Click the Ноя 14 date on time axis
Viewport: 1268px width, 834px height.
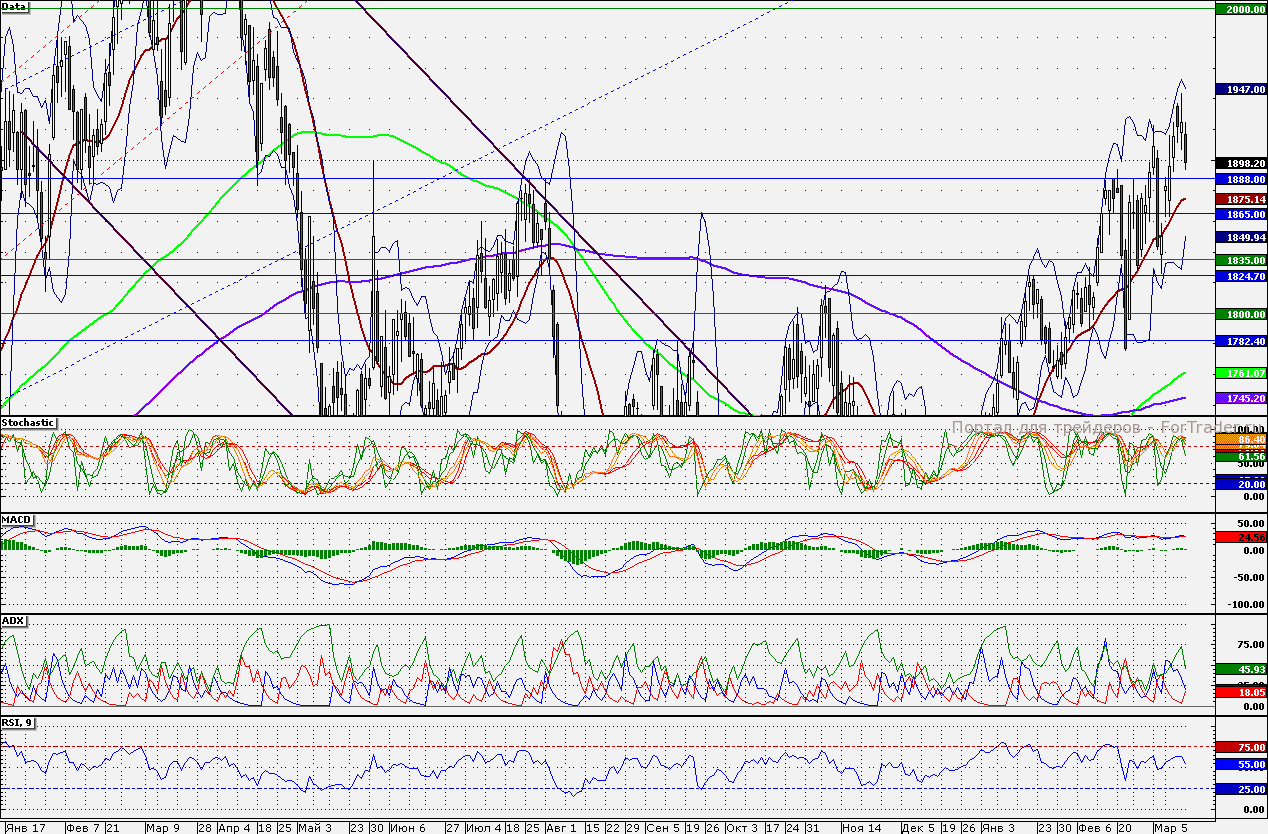point(861,828)
